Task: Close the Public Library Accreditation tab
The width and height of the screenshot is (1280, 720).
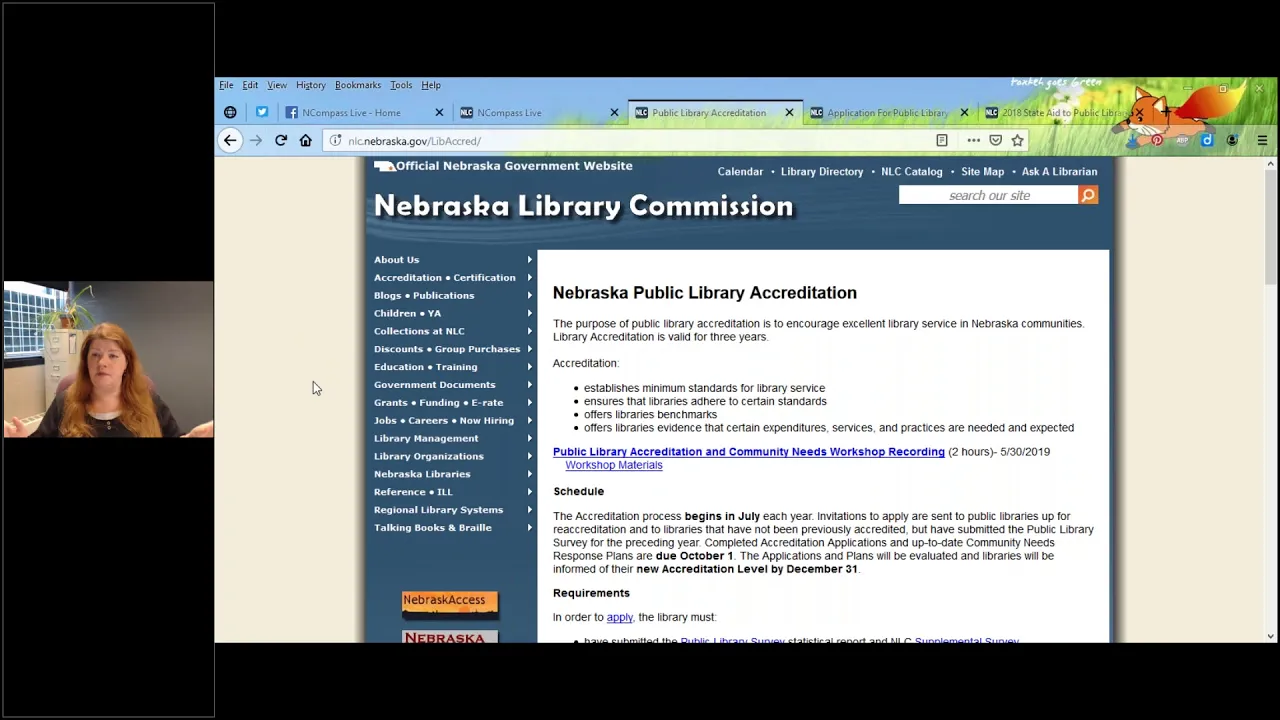Action: coord(789,113)
